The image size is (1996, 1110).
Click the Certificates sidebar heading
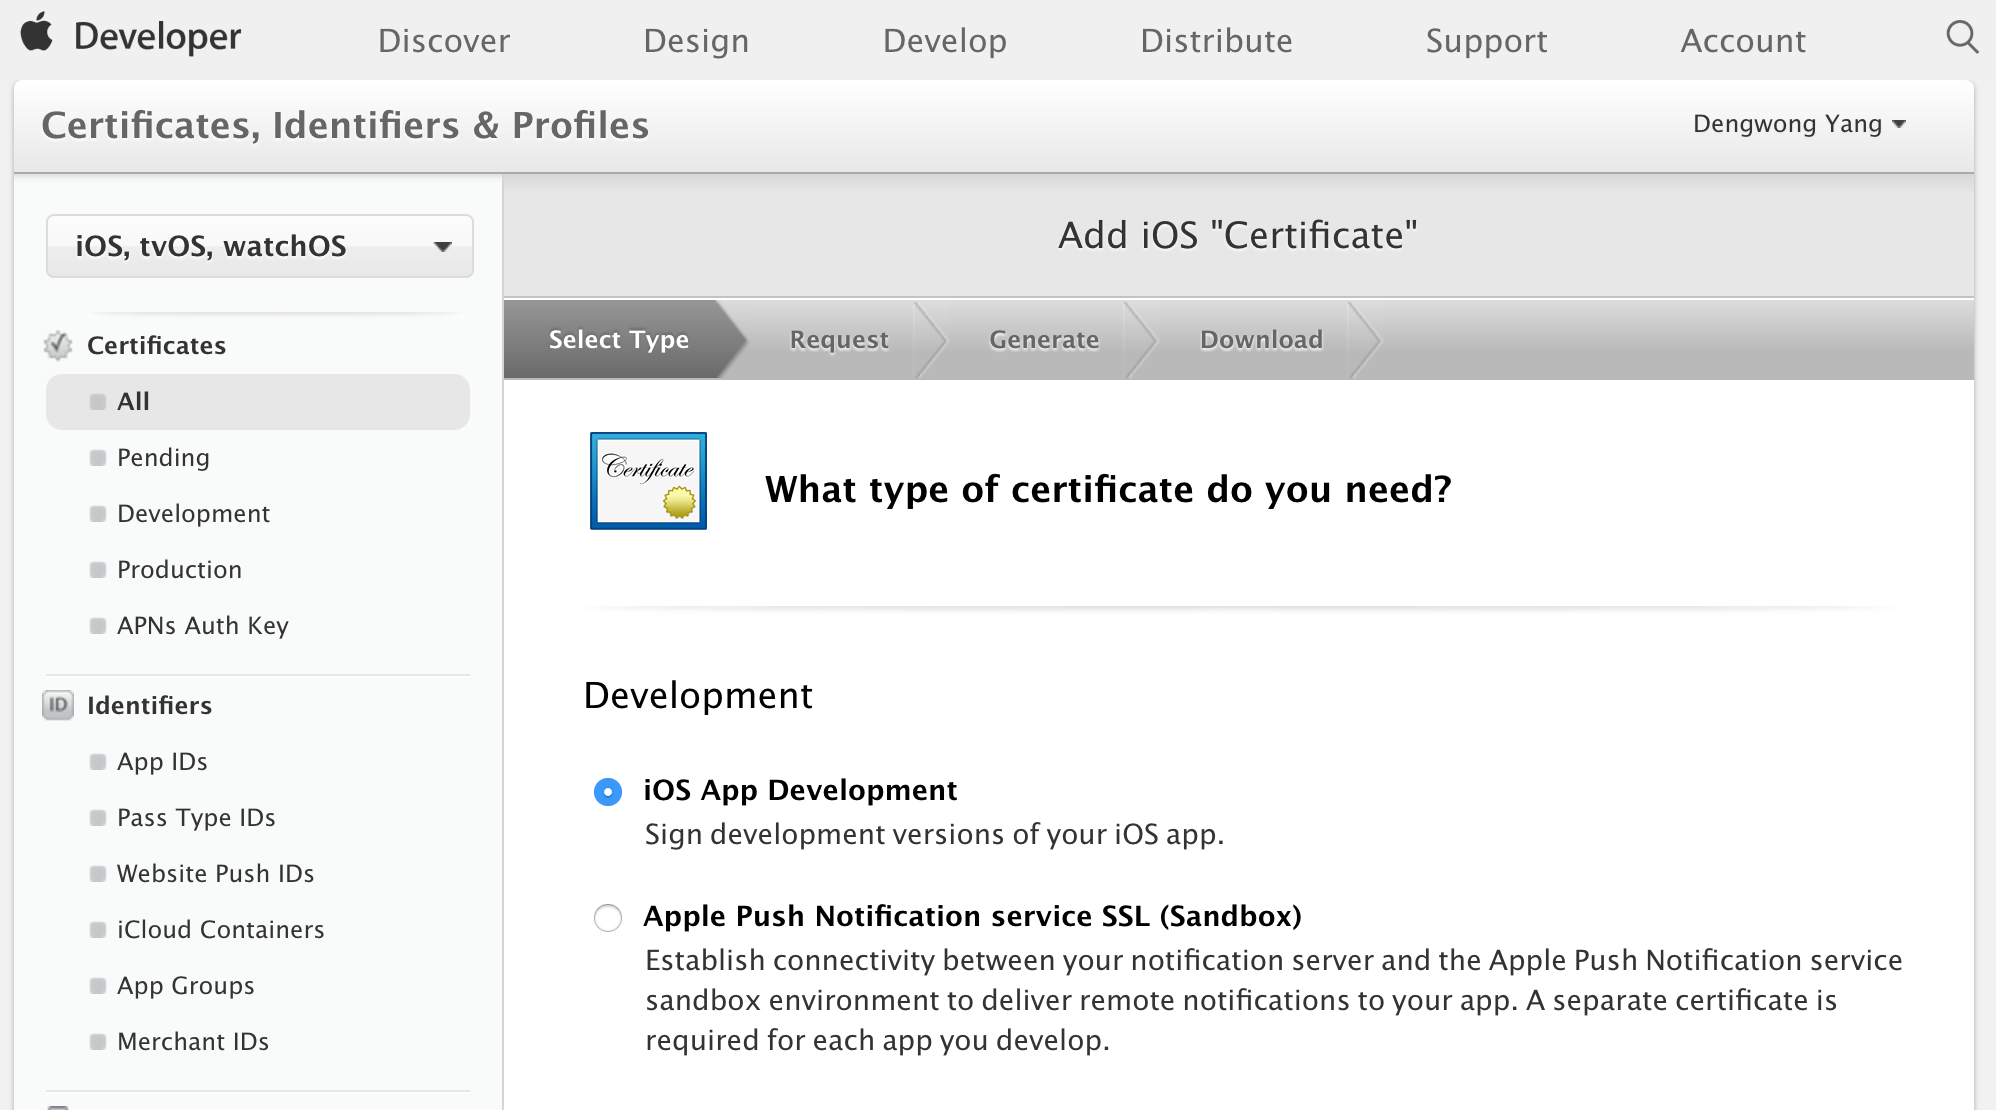pyautogui.click(x=156, y=345)
